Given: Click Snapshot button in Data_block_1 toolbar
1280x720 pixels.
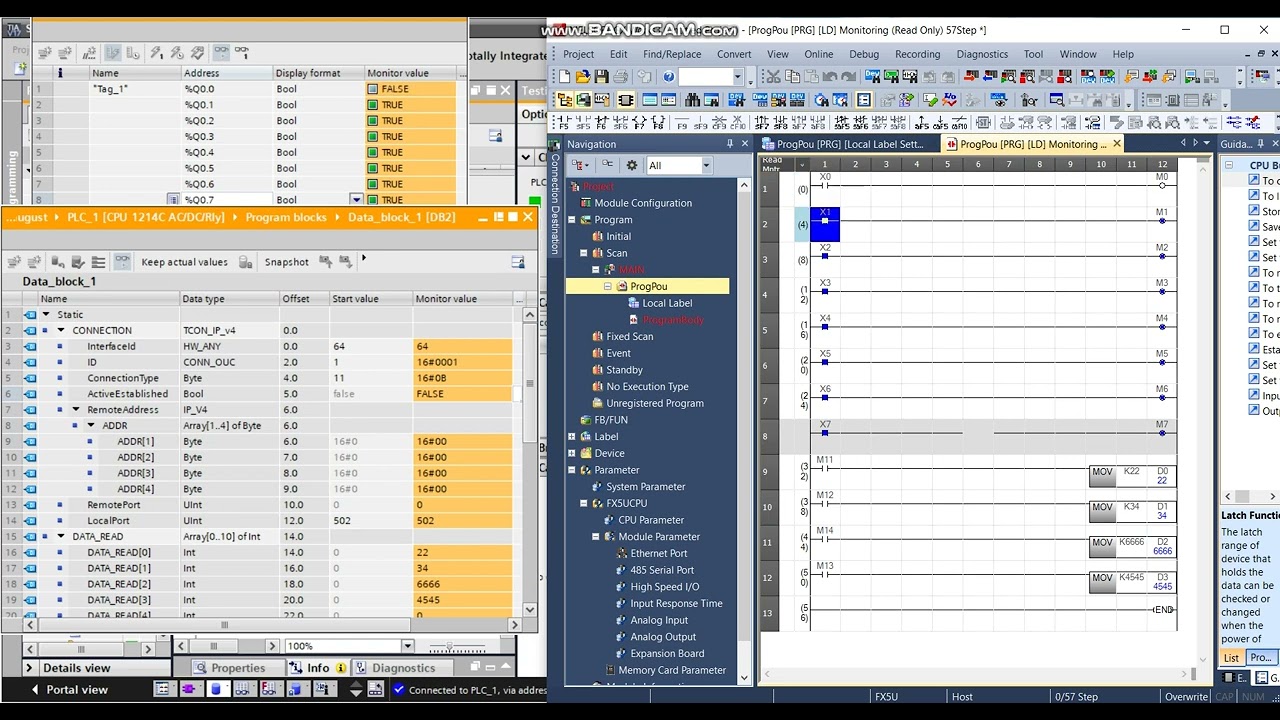Looking at the screenshot, I should 286,262.
